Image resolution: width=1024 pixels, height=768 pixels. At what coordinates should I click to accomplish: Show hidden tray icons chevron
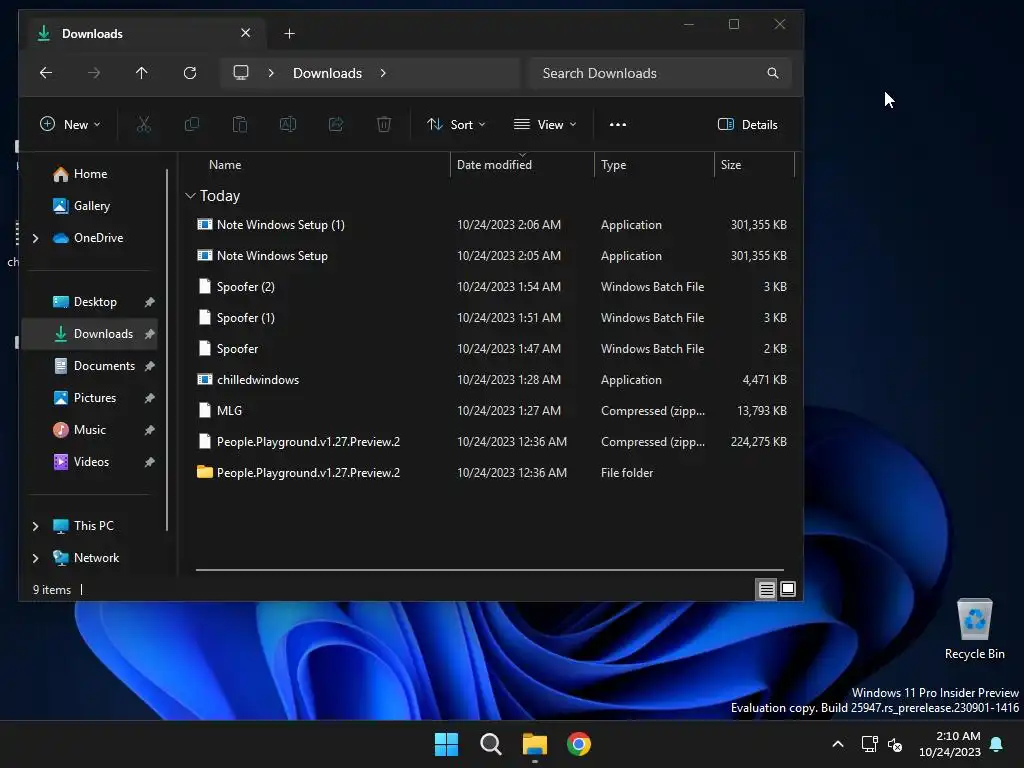pyautogui.click(x=838, y=744)
